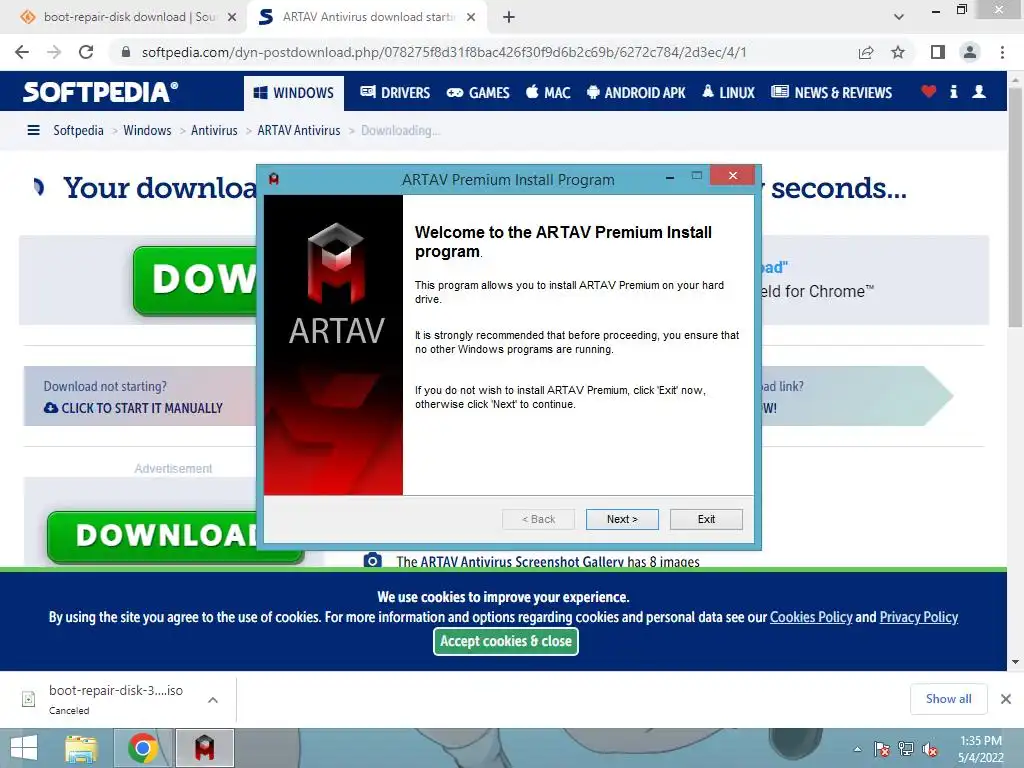Close the ARTAV Antivirus download tab
This screenshot has height=768, width=1024.
tap(471, 18)
